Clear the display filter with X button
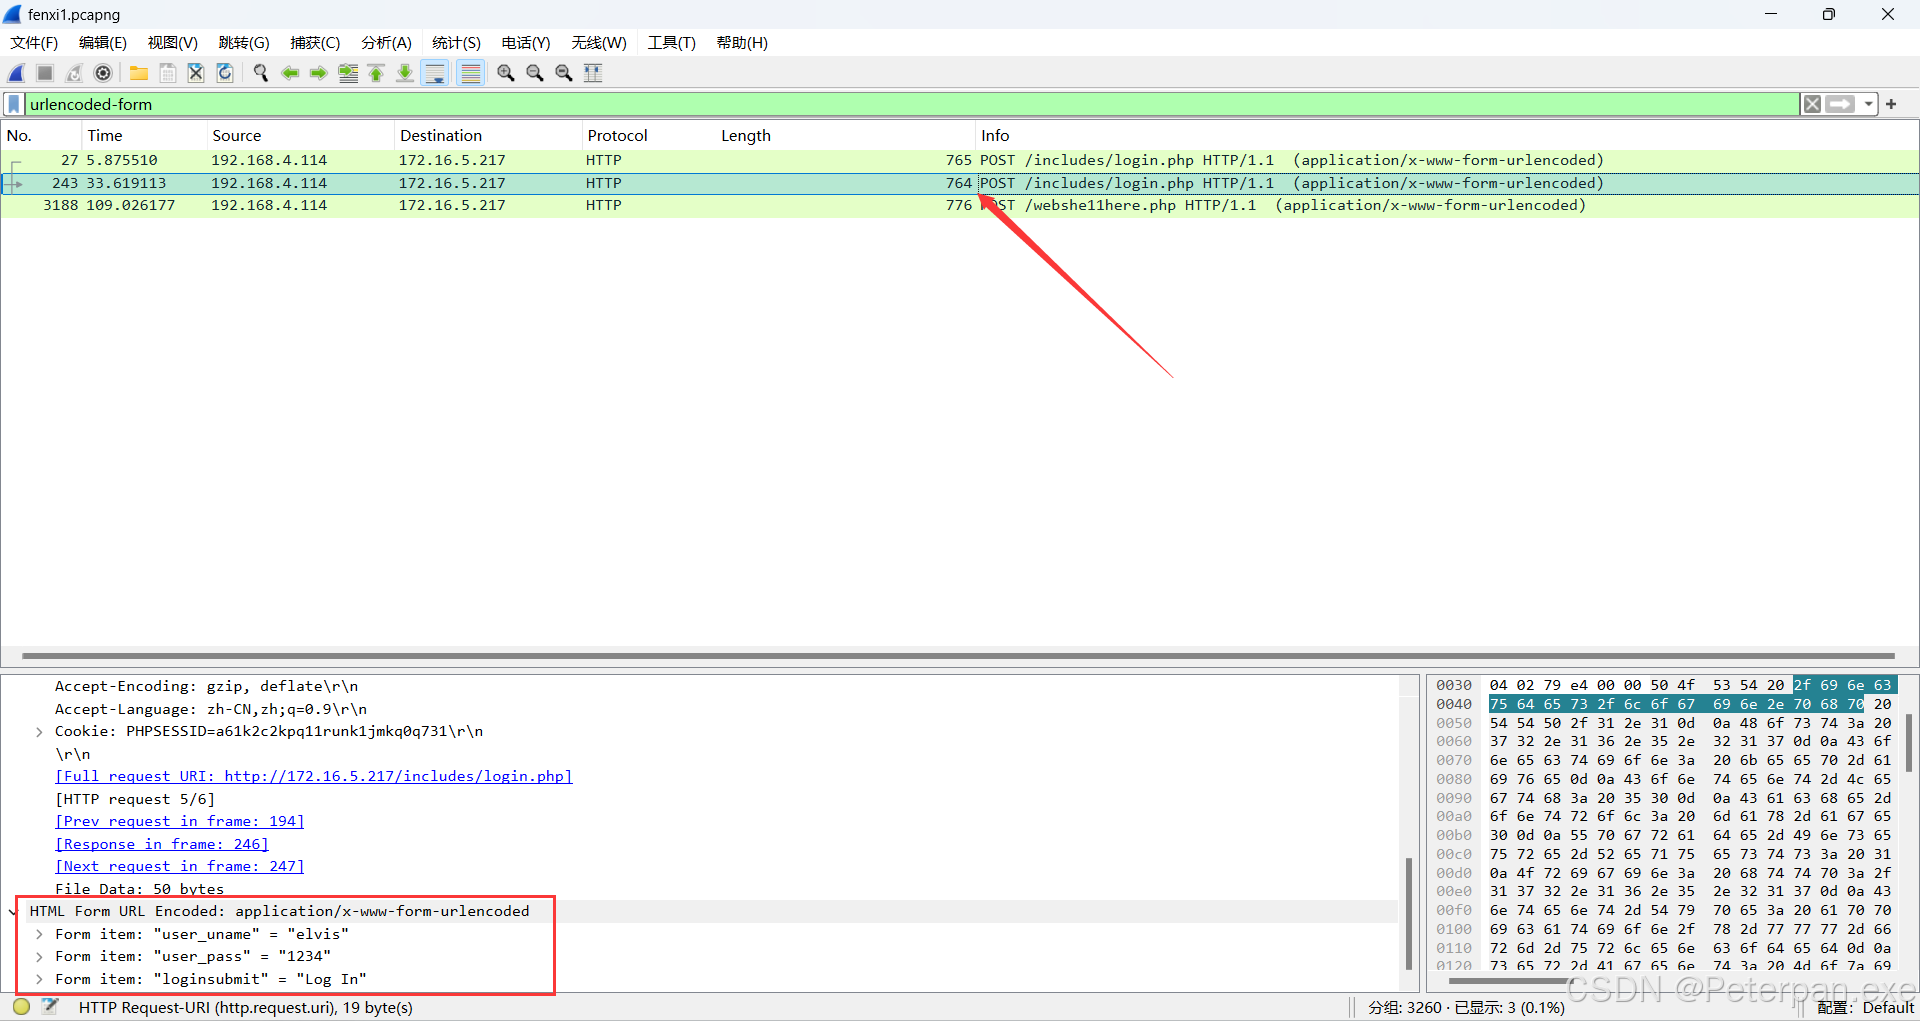 click(x=1812, y=104)
